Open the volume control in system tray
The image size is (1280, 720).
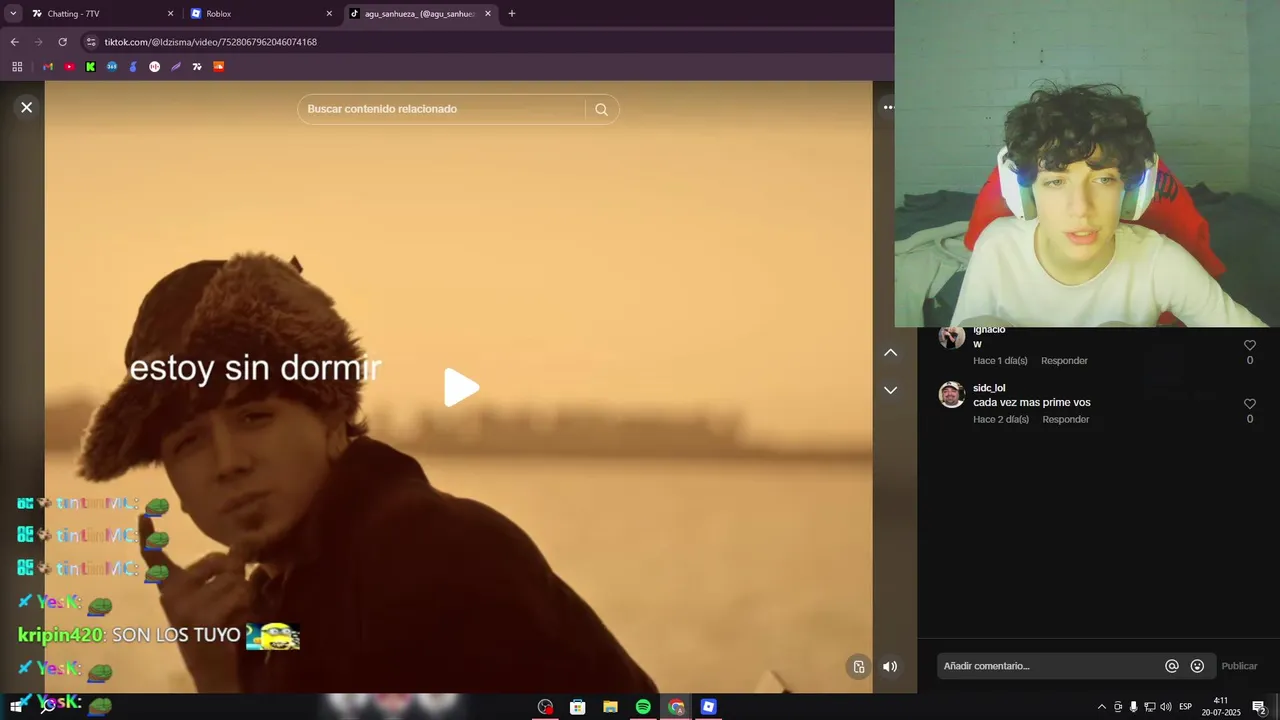pyautogui.click(x=1165, y=707)
